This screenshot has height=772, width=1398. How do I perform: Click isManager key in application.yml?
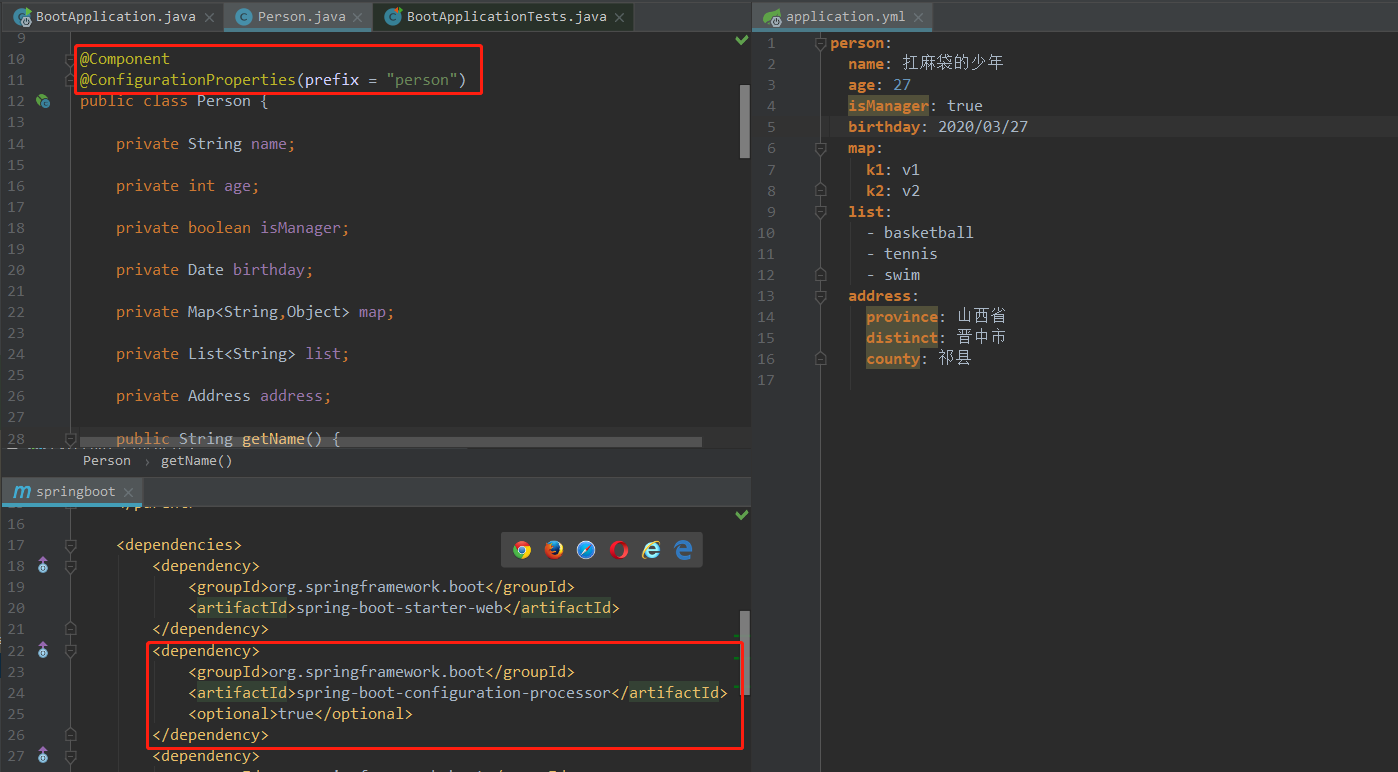click(x=889, y=106)
